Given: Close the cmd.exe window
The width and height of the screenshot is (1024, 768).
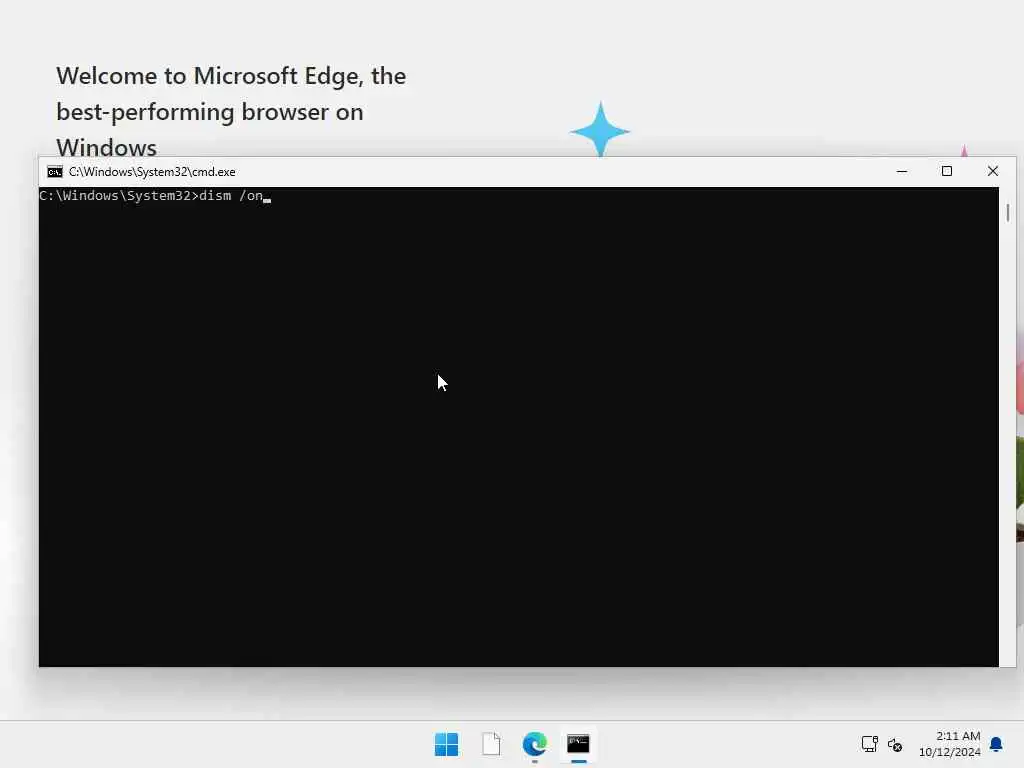Looking at the screenshot, I should tap(993, 171).
